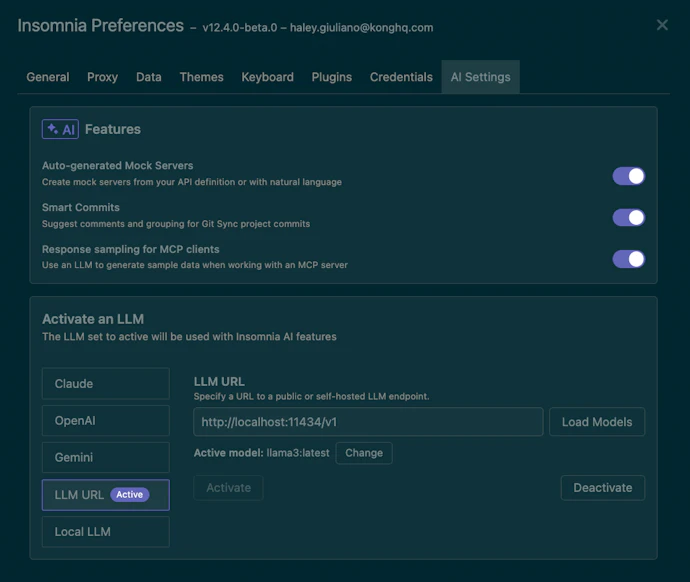Select the Themes tab
690x582 pixels.
coord(202,77)
